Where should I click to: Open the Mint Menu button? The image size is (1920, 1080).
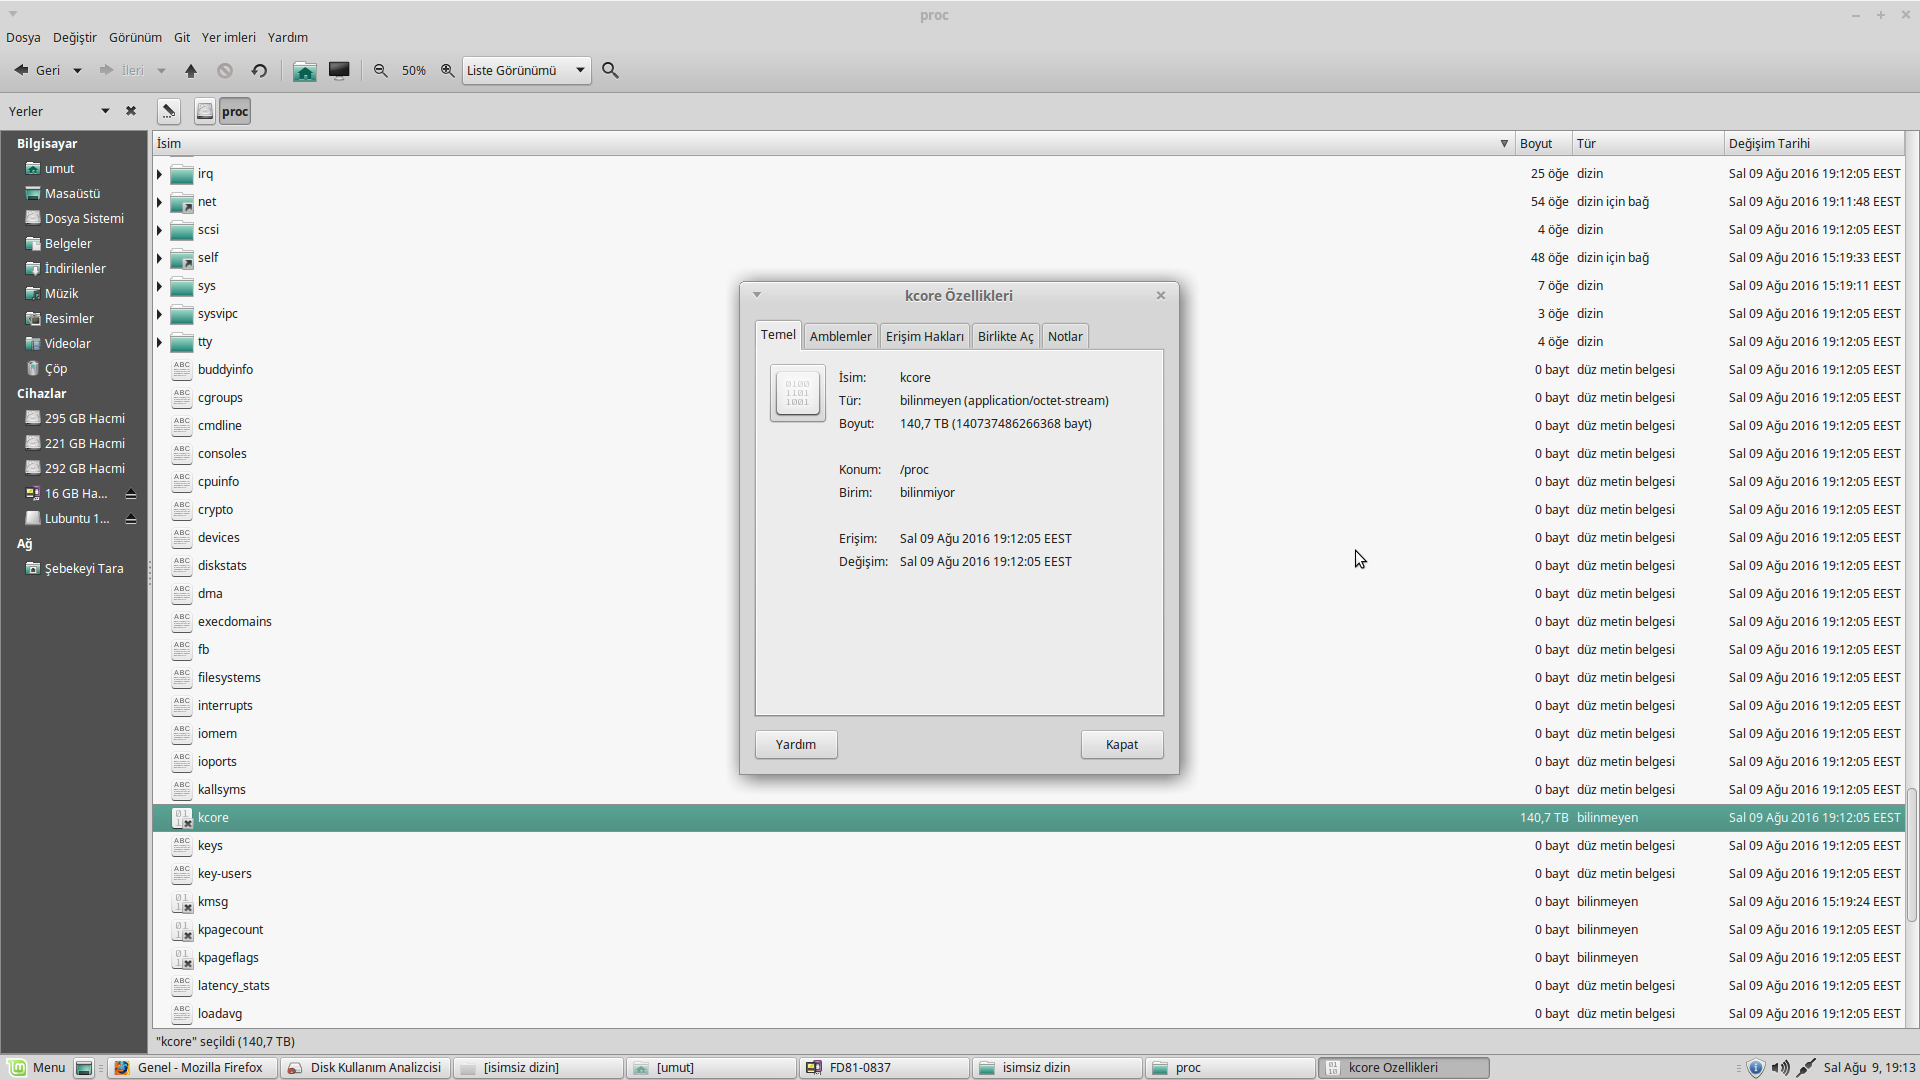tap(37, 1068)
